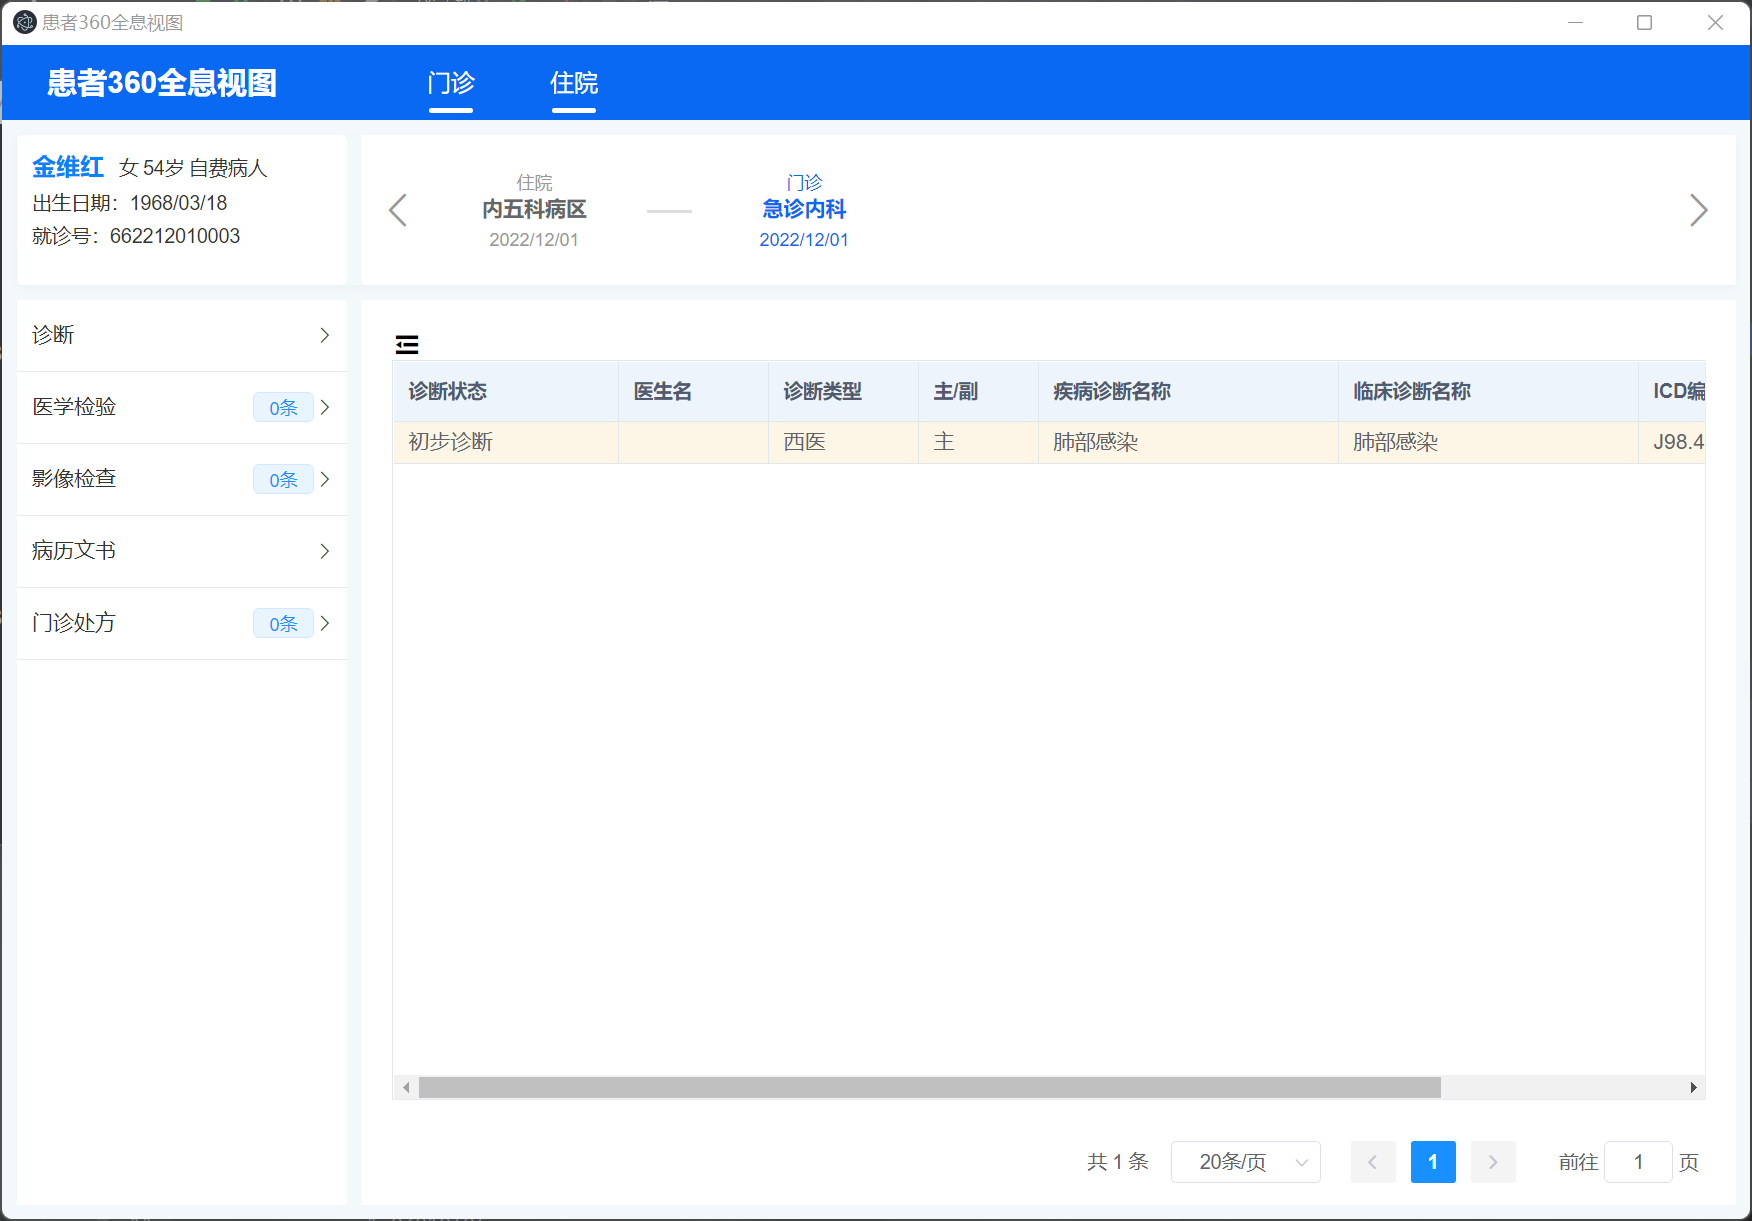This screenshot has height=1221, width=1752.
Task: Click the 西医 table cell
Action: tap(843, 442)
